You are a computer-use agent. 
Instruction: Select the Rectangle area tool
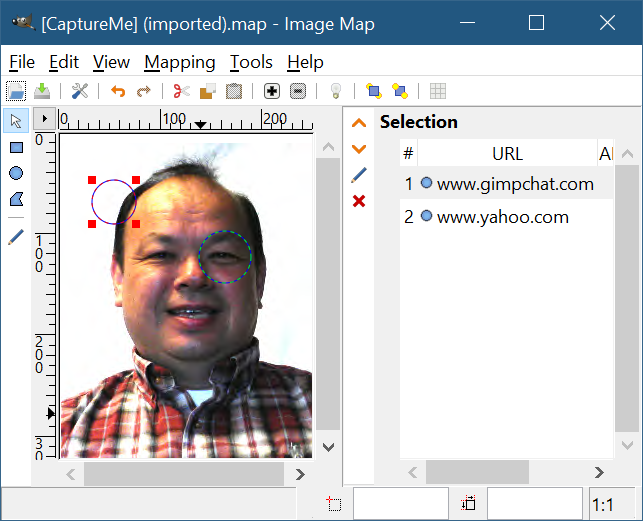click(x=16, y=147)
